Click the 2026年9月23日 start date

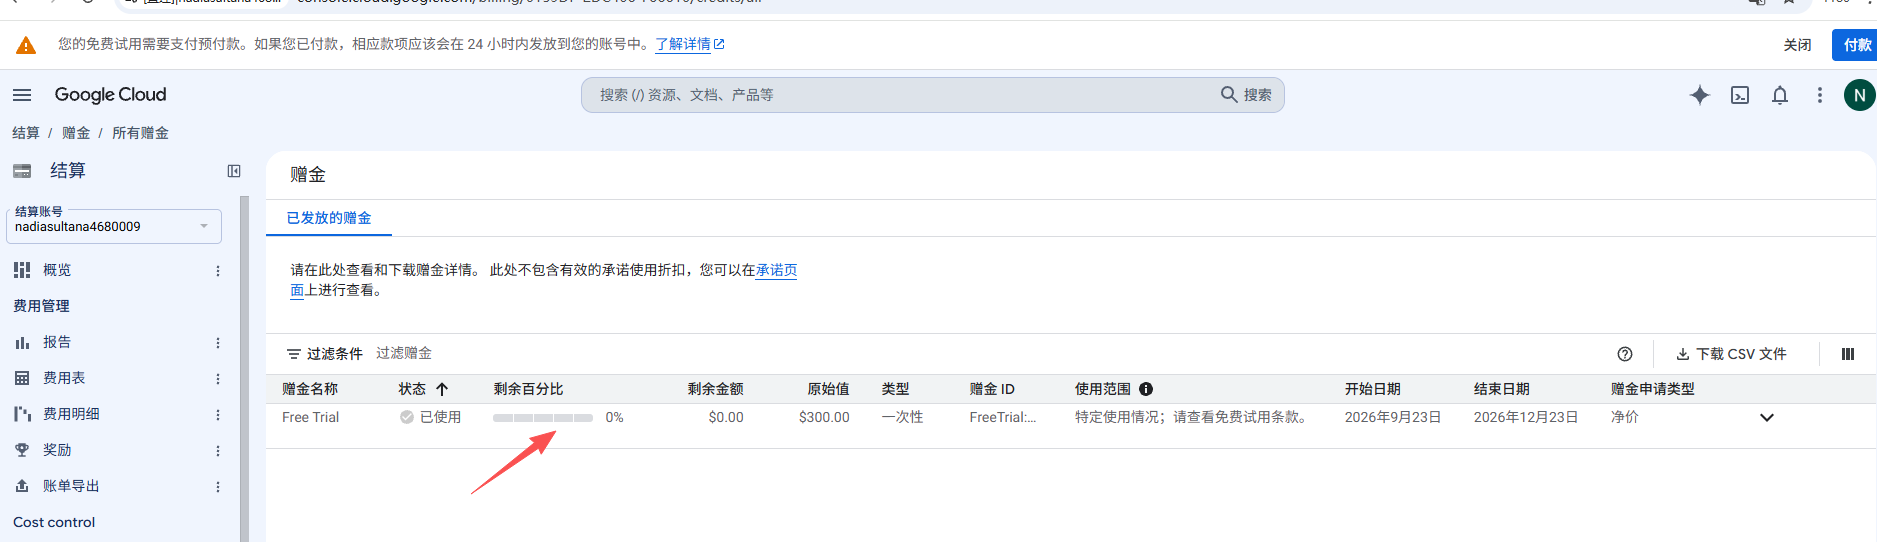[1393, 417]
